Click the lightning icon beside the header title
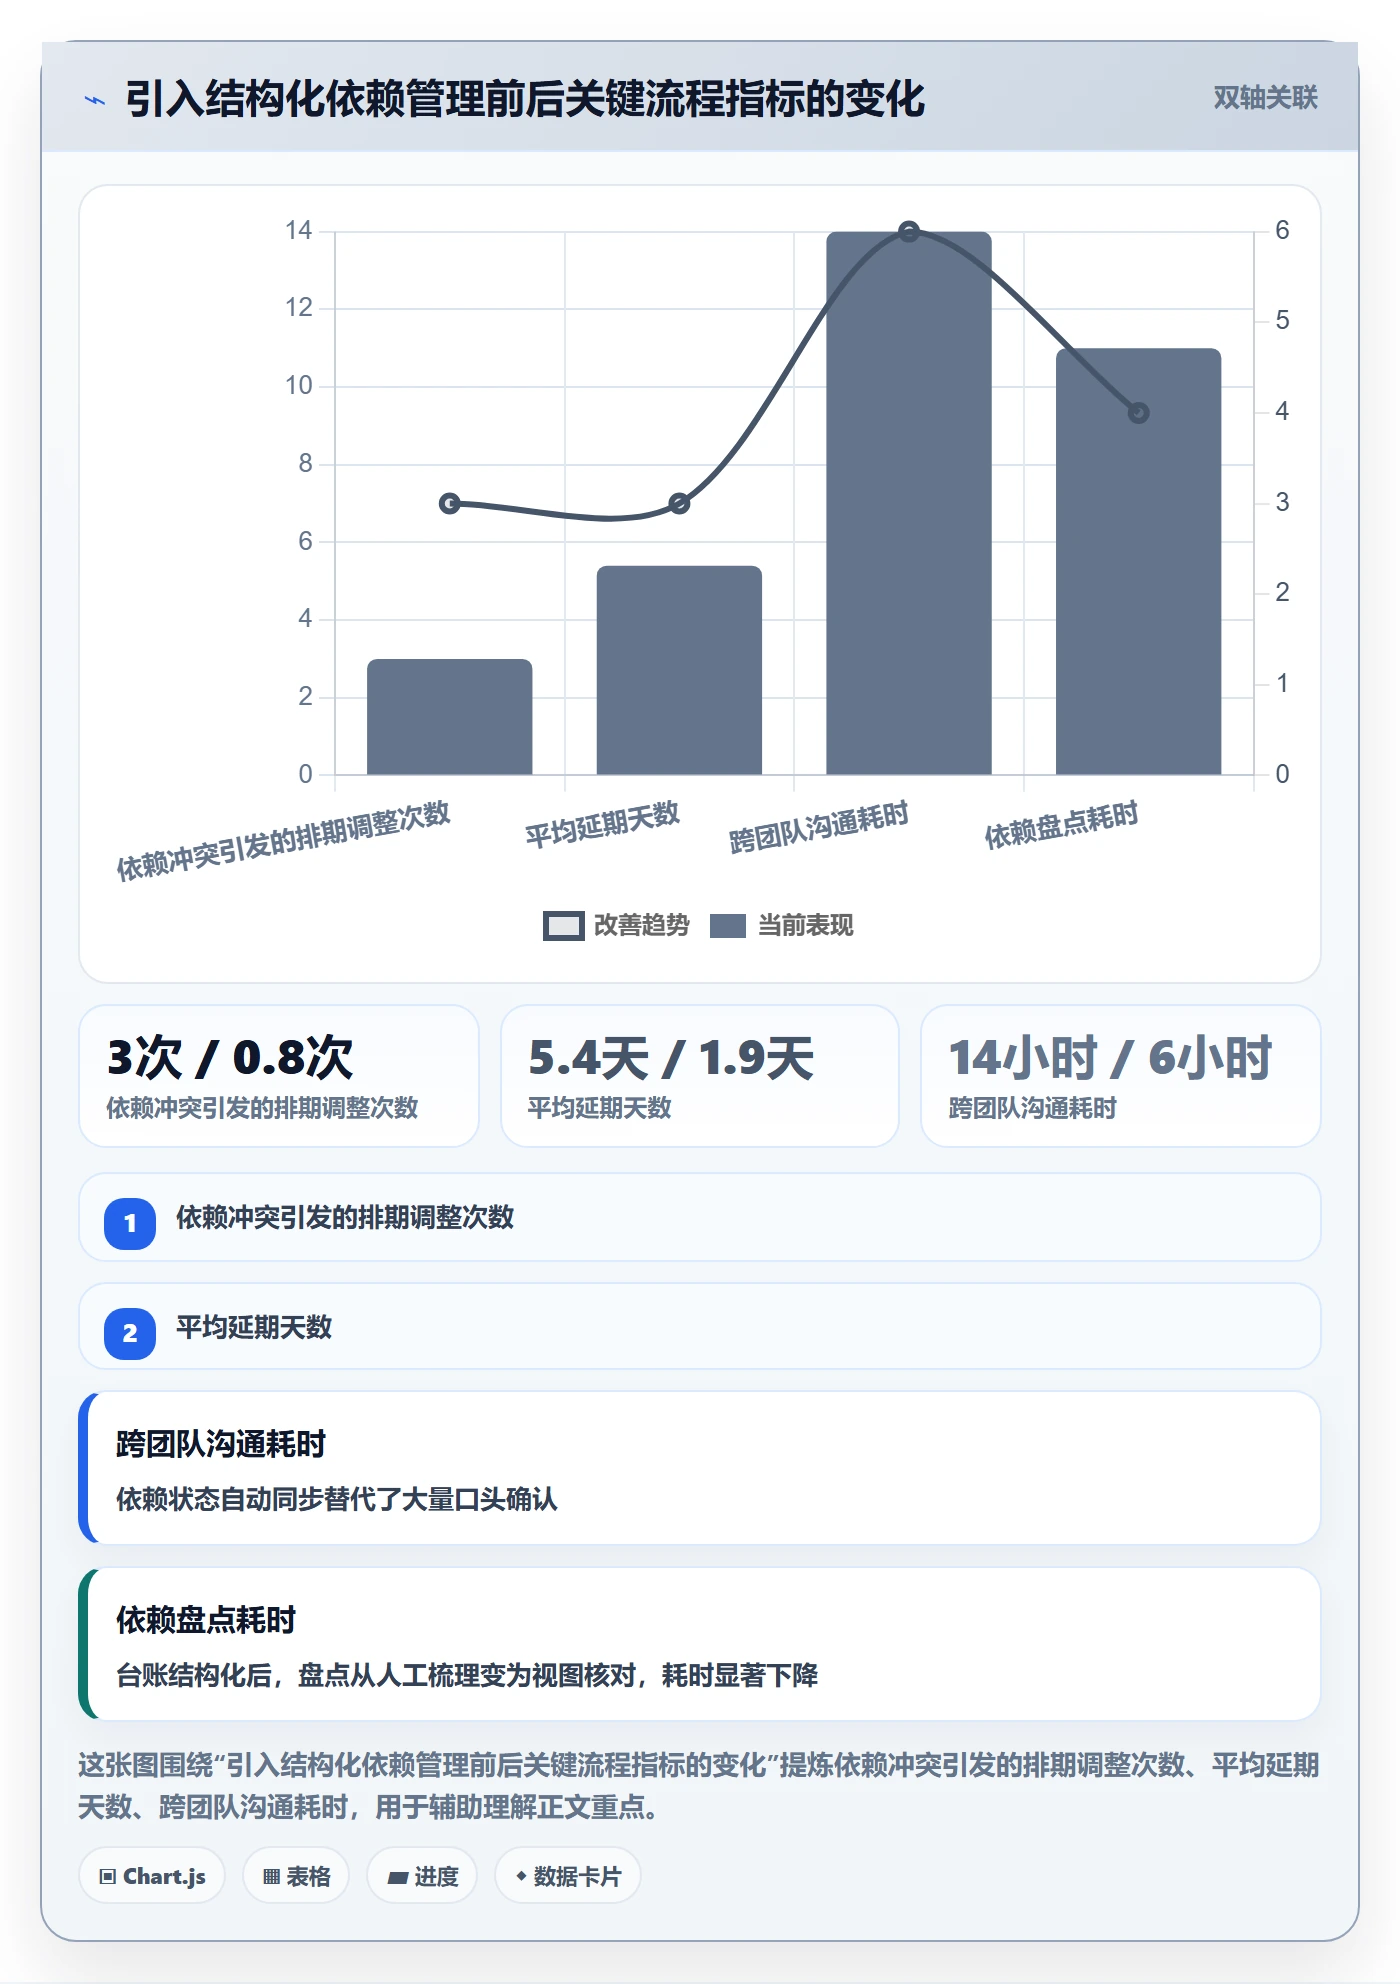Screen dimensions: 1400x1984 click(x=95, y=100)
